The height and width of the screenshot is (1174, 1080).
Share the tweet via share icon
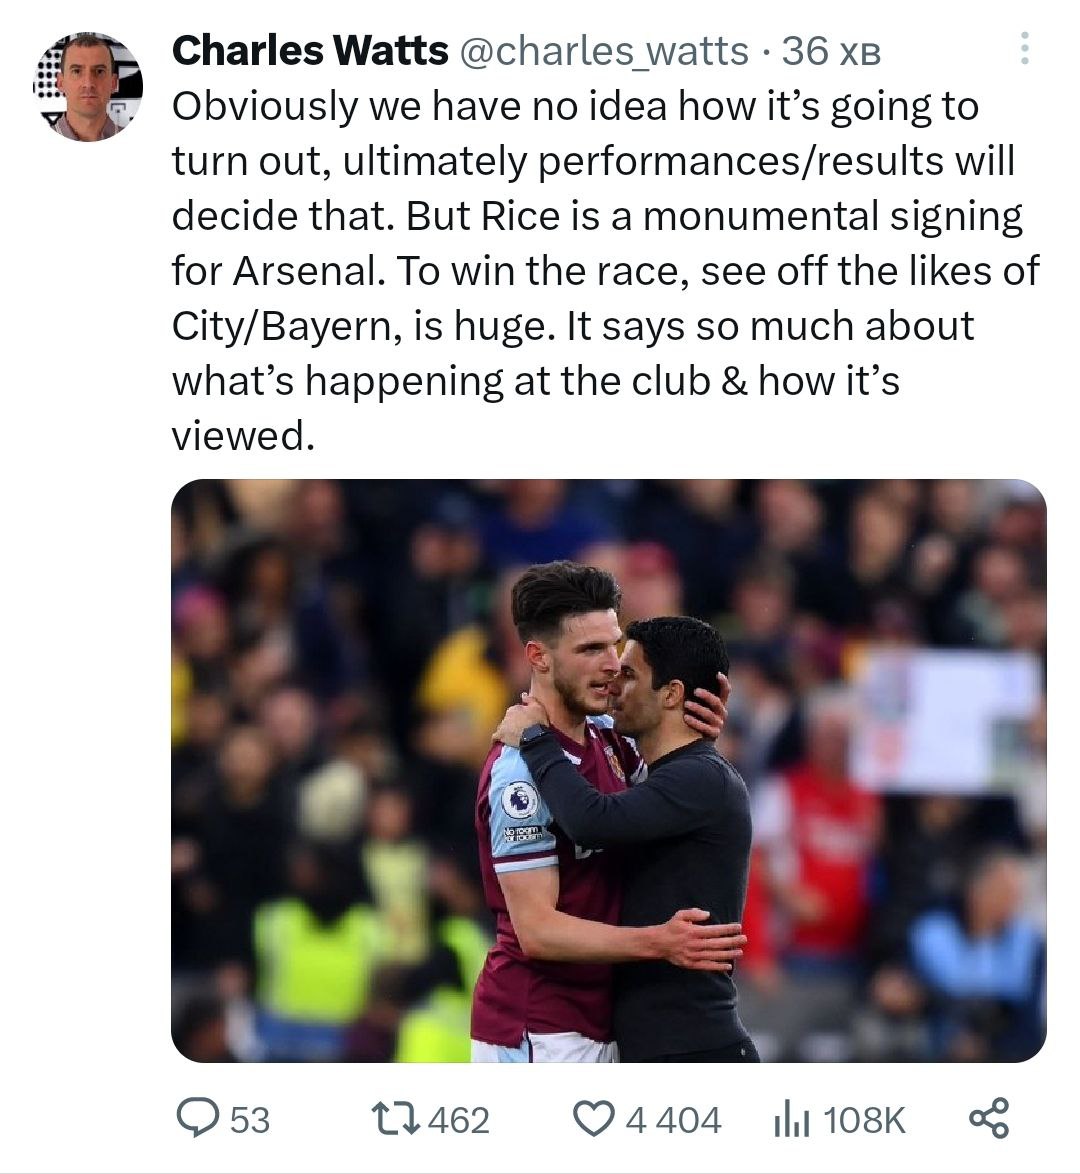(x=990, y=1118)
